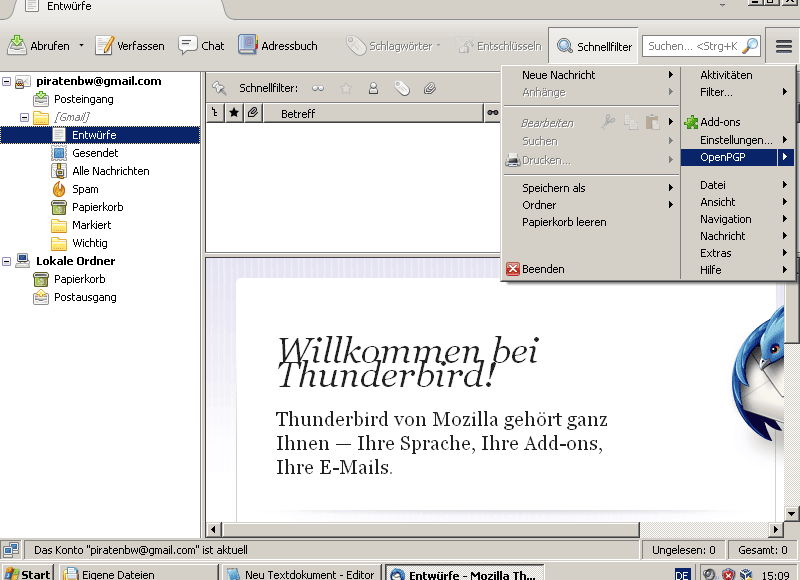Image resolution: width=800 pixels, height=580 pixels.
Task: Click the Suchen search field
Action: click(x=692, y=46)
